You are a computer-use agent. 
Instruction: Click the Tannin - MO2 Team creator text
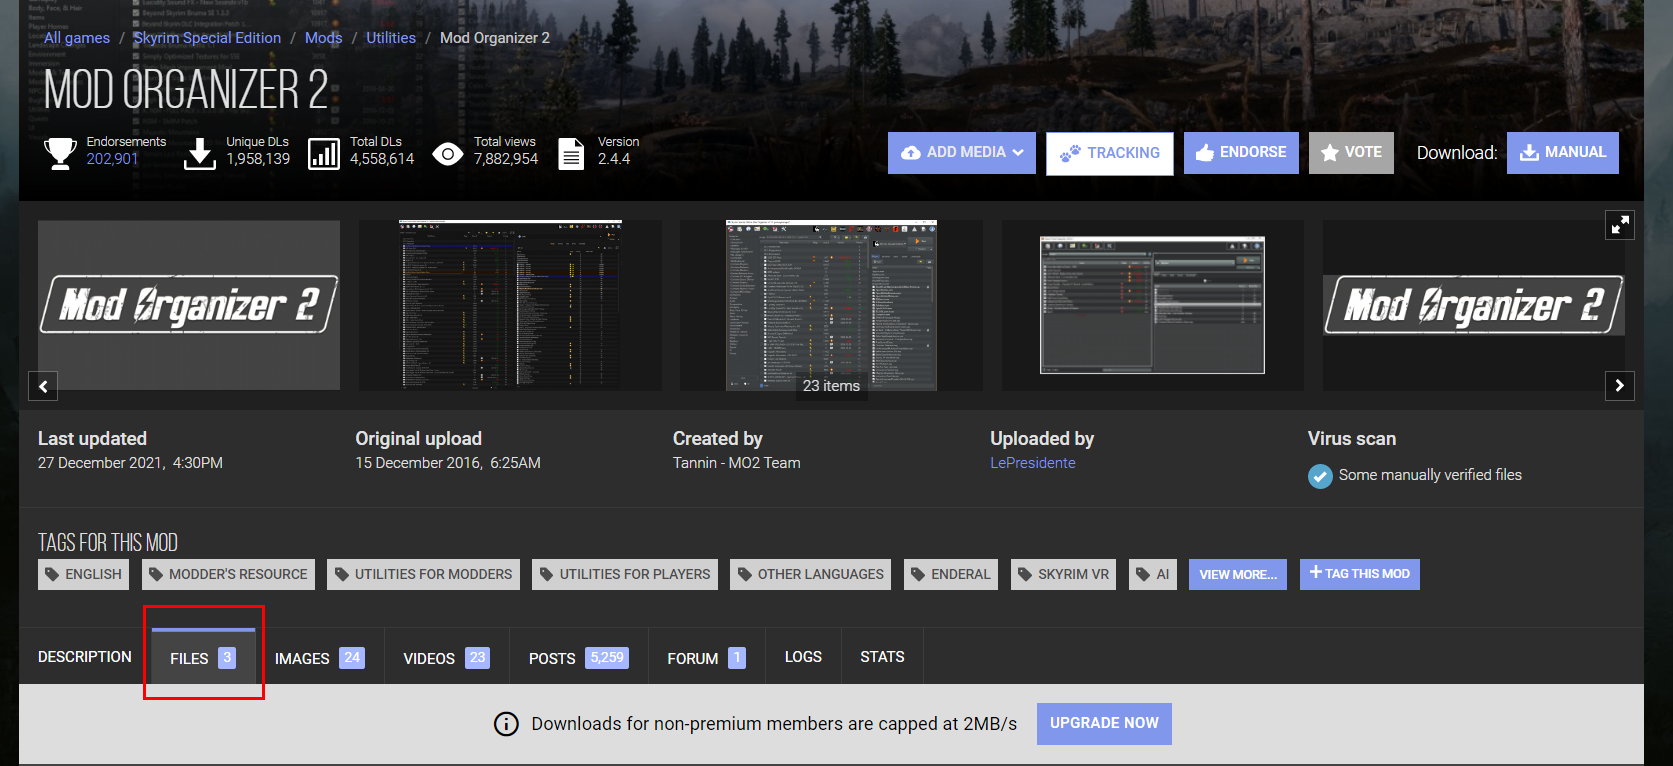click(x=737, y=463)
